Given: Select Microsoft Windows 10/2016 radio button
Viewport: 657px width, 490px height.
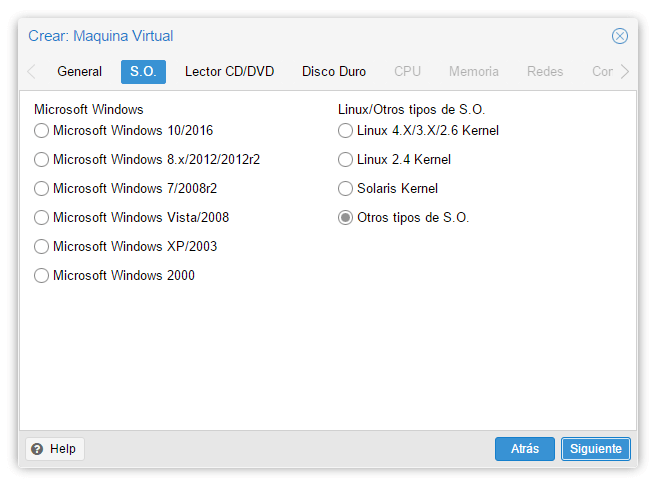Looking at the screenshot, I should (x=41, y=130).
